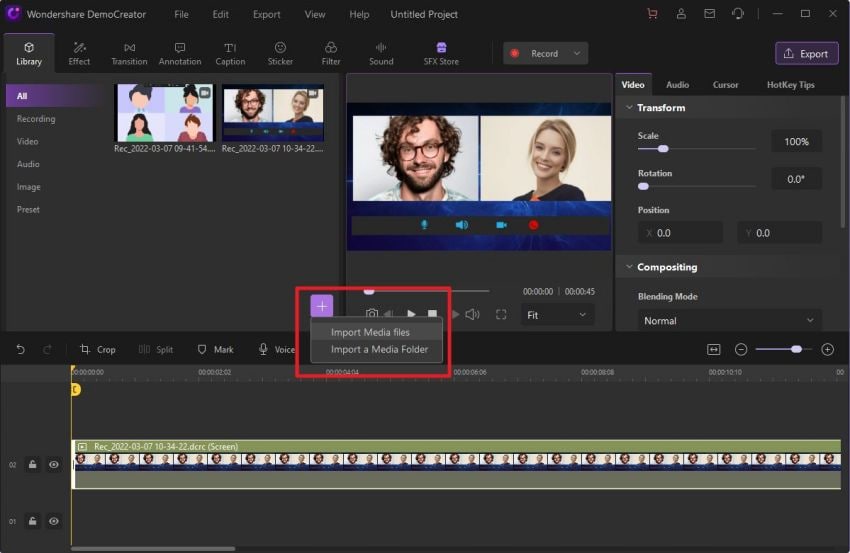850x553 pixels.
Task: Select the Crop tool
Action: click(x=98, y=350)
